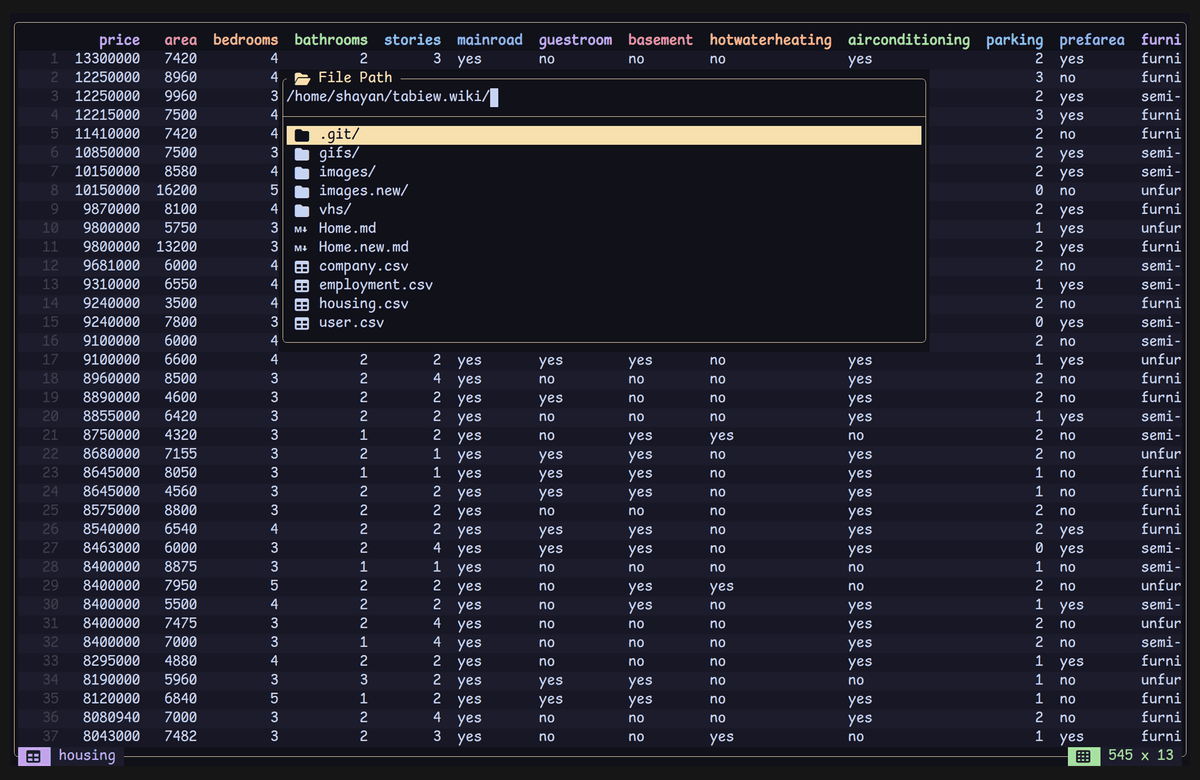Screen dimensions: 1200x780
Task: Click the hotwaterheating column header
Action: pyautogui.click(x=771, y=40)
